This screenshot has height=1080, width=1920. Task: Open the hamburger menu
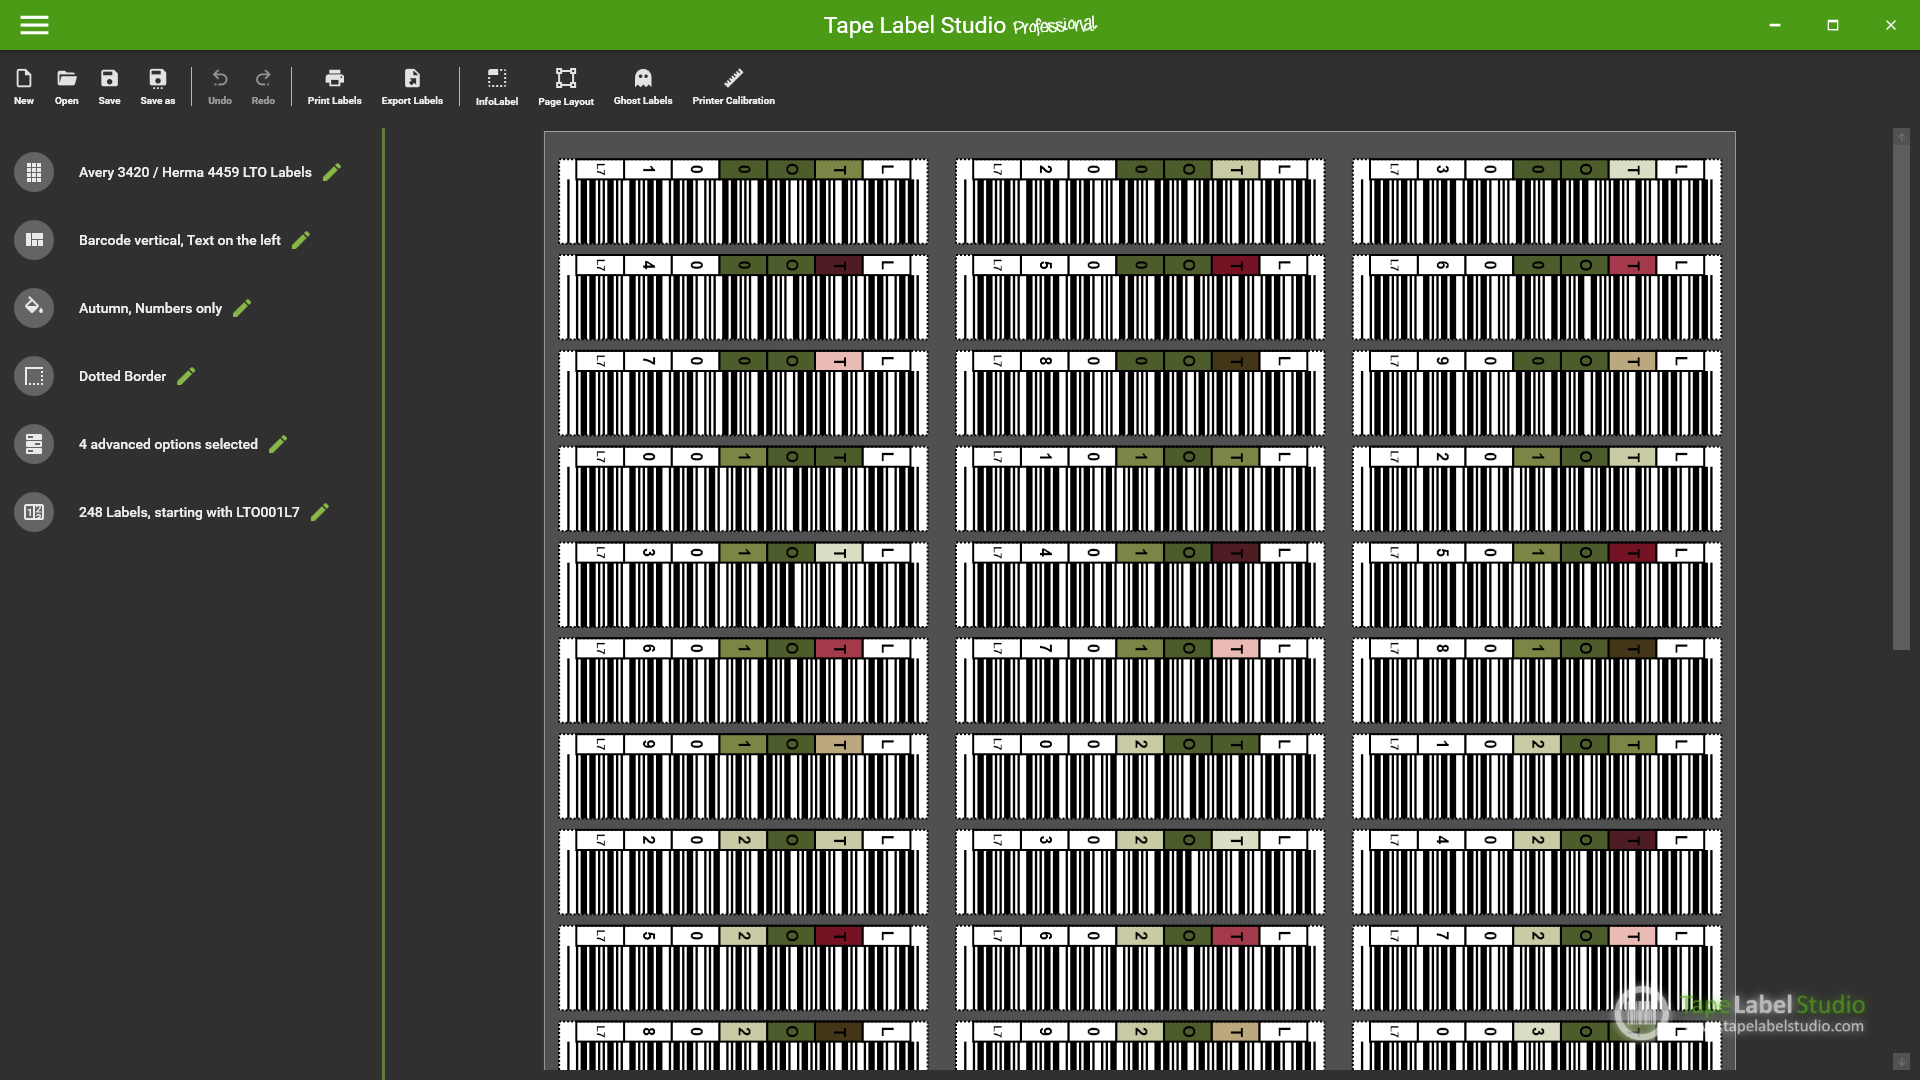(x=34, y=25)
